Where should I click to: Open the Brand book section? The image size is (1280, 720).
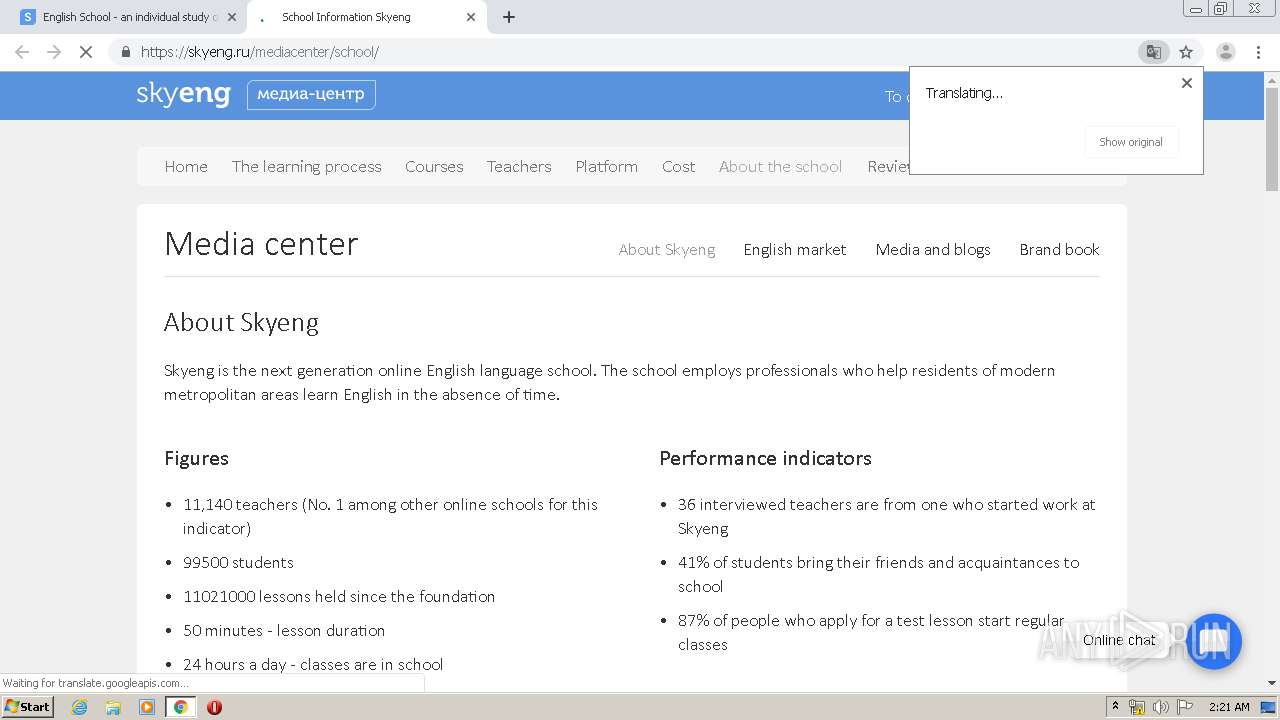[x=1059, y=250]
